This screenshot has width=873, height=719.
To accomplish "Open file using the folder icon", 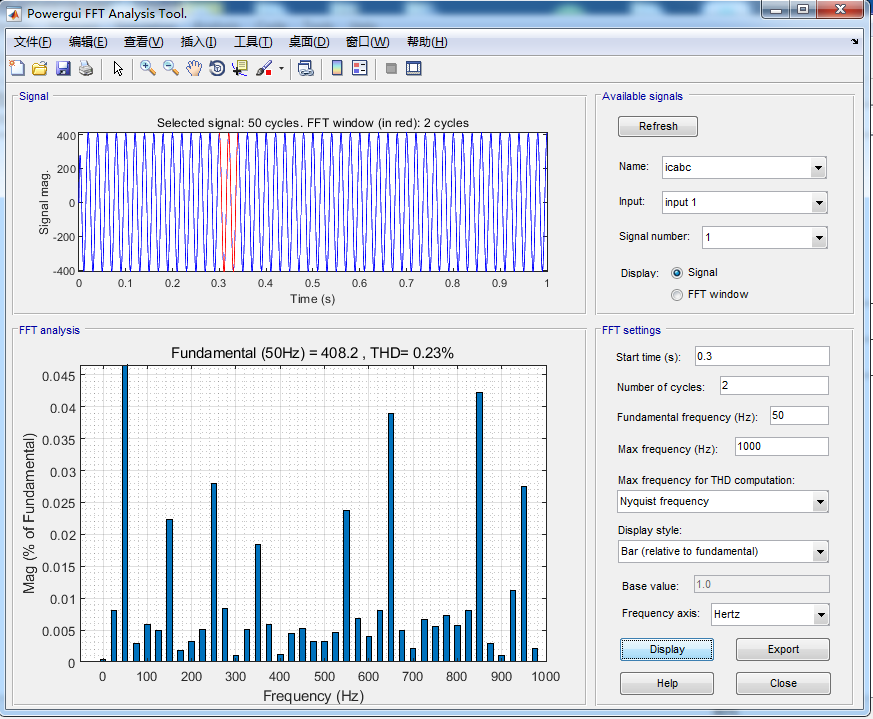I will coord(40,69).
